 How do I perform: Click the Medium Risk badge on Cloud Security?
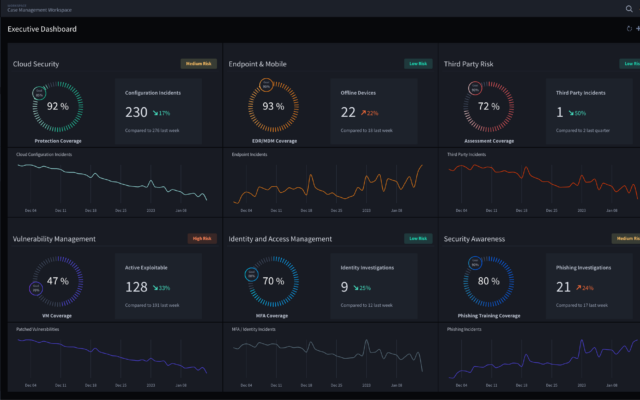pos(199,64)
